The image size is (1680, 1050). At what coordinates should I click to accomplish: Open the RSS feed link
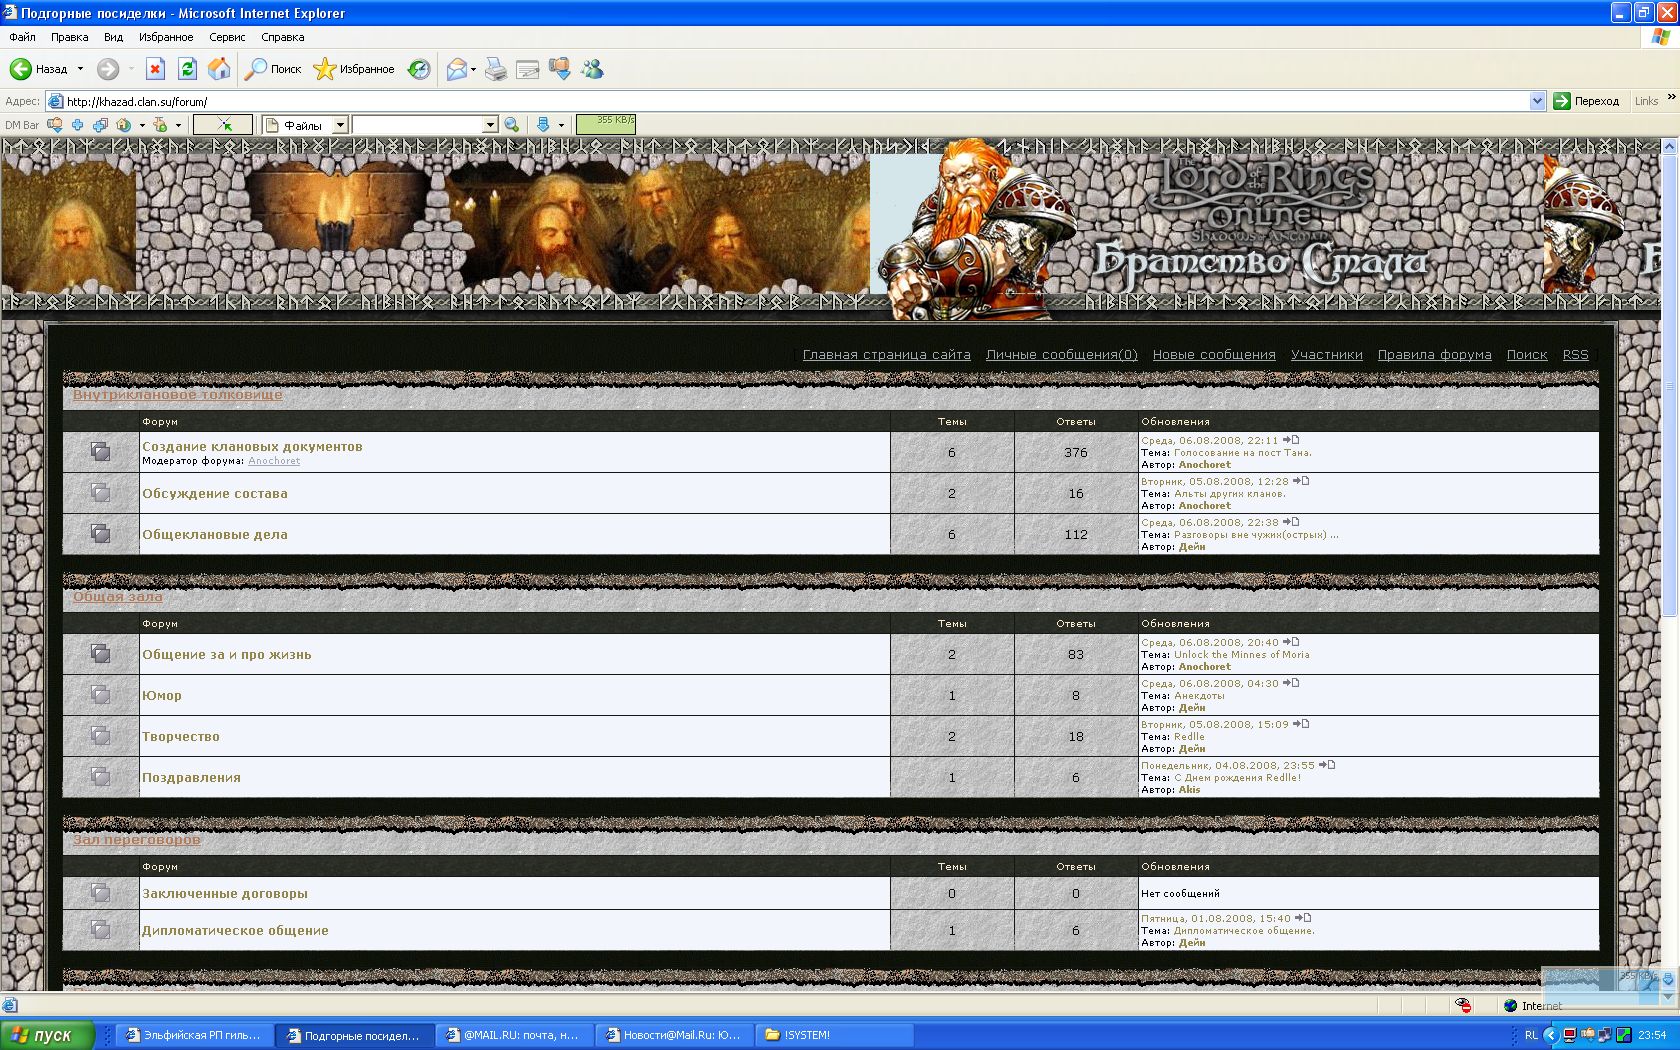tap(1576, 355)
